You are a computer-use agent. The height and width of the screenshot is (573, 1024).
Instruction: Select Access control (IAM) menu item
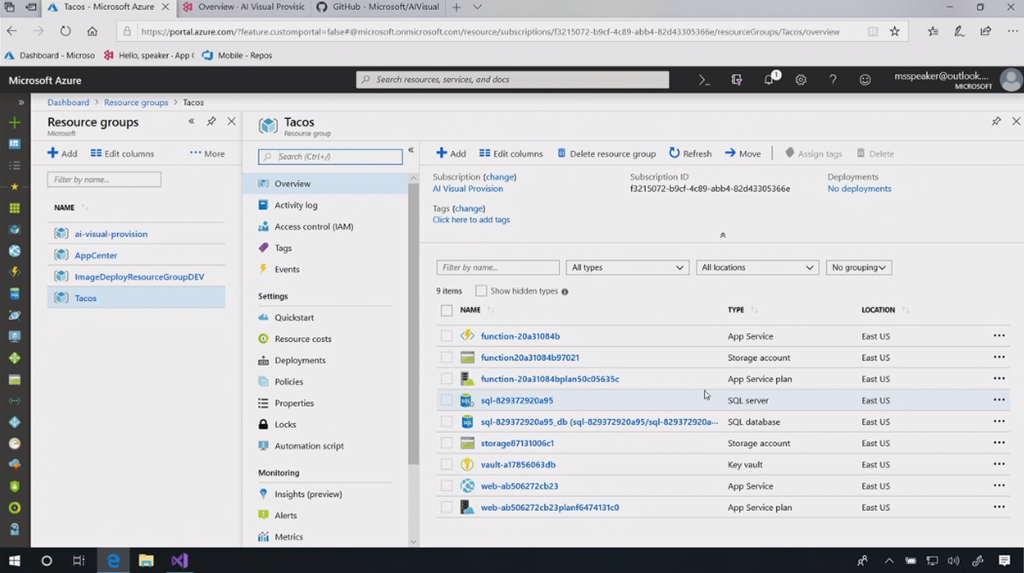coord(314,227)
